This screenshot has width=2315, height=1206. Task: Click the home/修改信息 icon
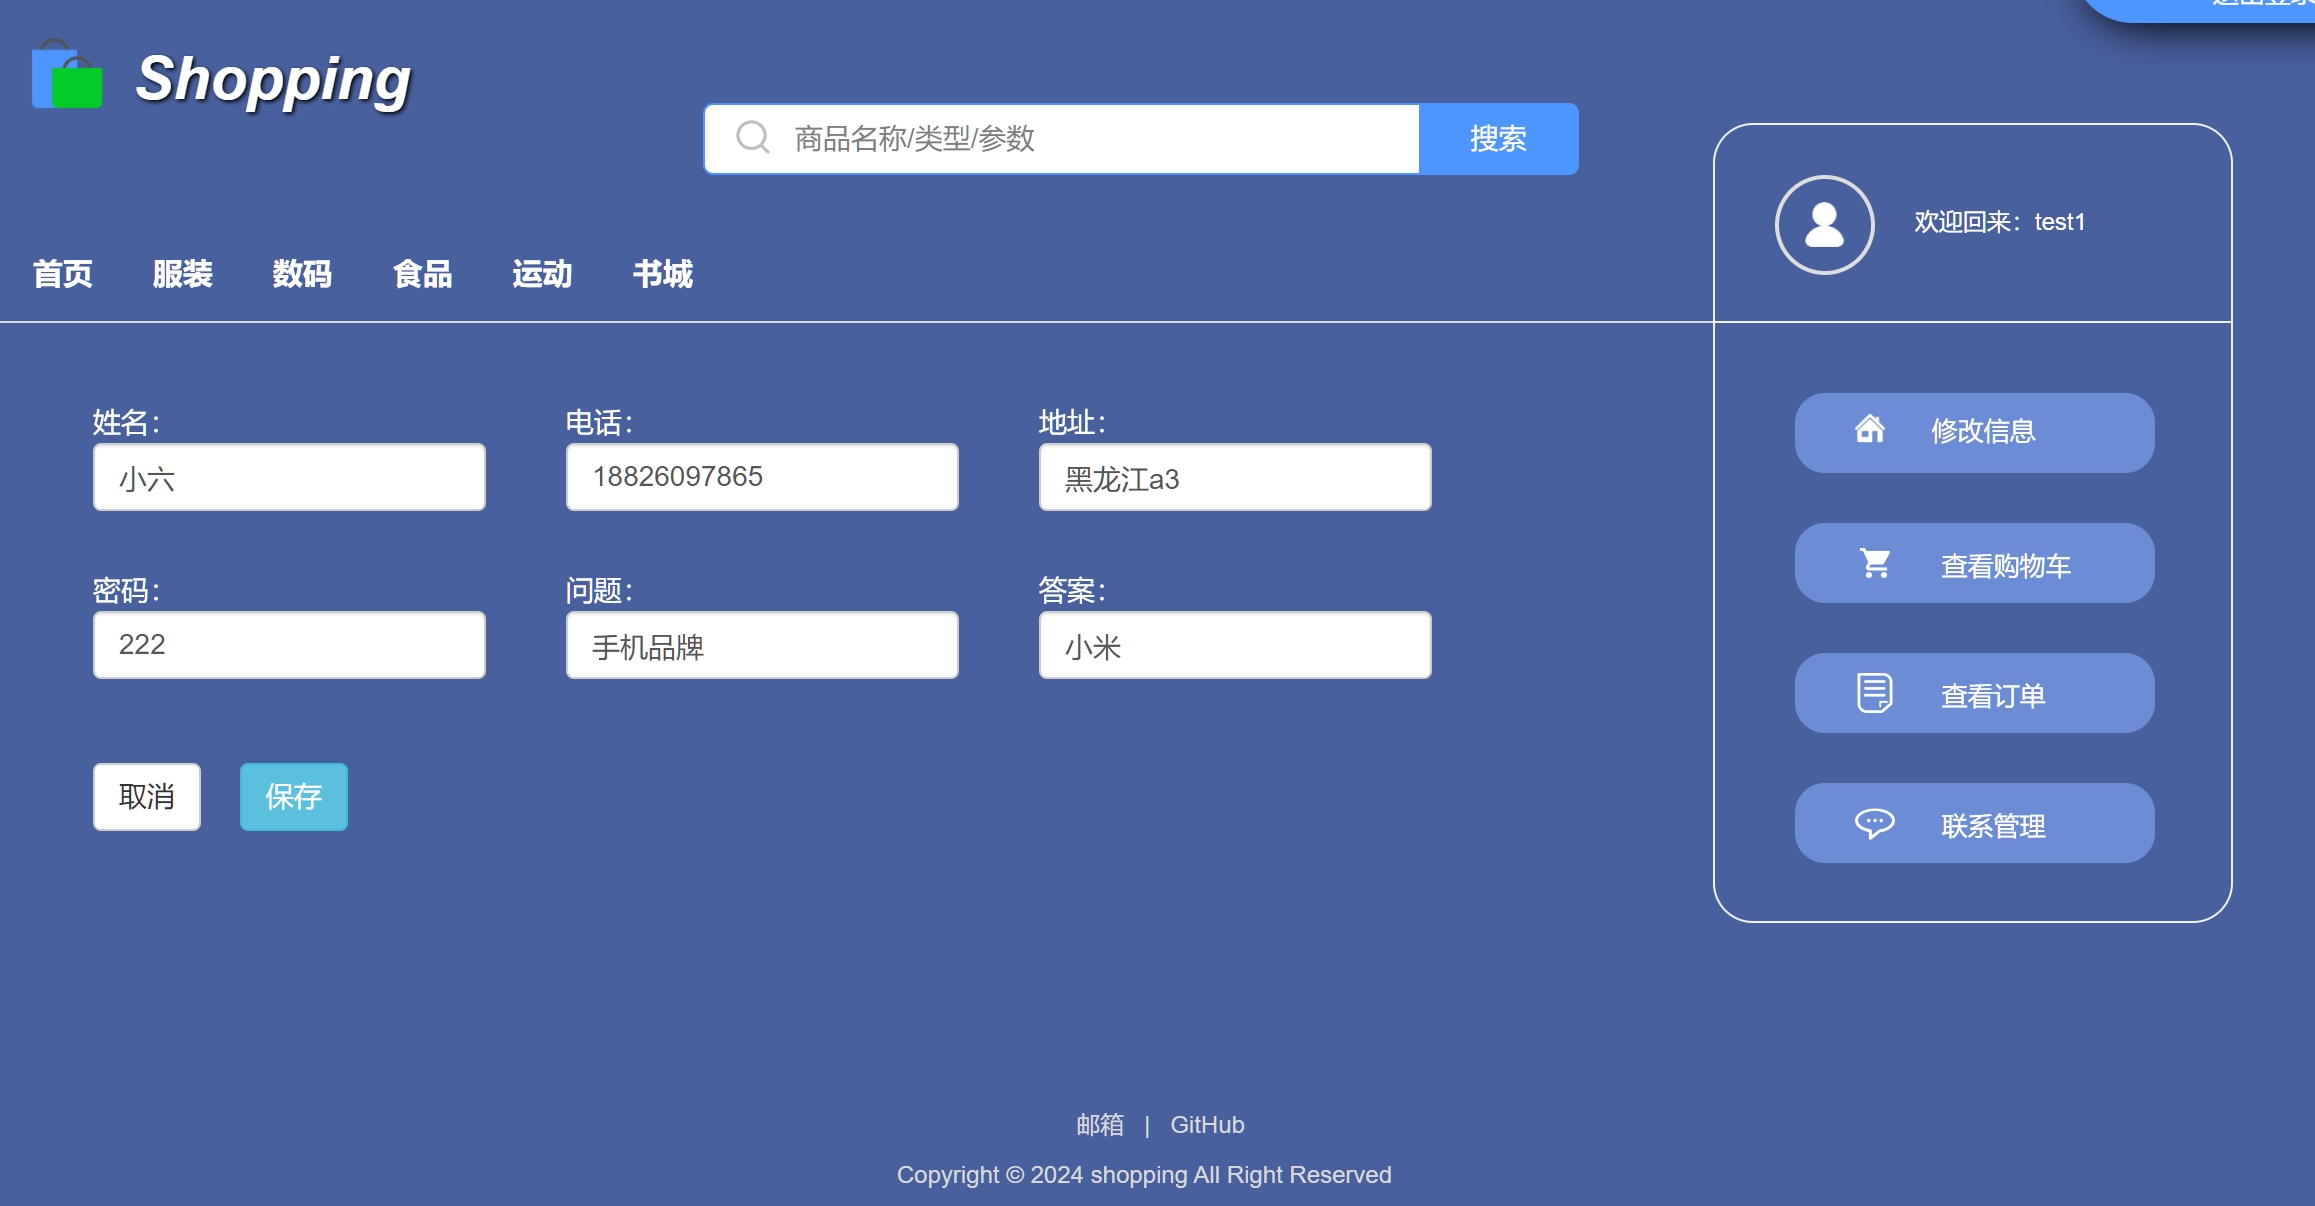[x=1874, y=430]
